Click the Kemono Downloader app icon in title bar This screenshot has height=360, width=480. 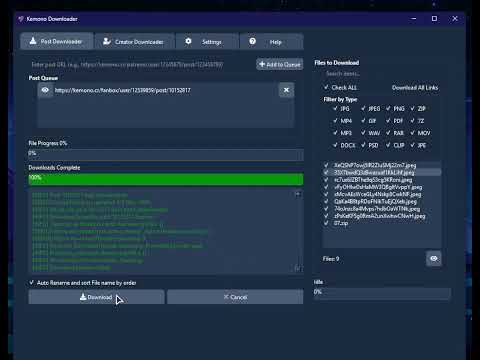click(x=21, y=19)
